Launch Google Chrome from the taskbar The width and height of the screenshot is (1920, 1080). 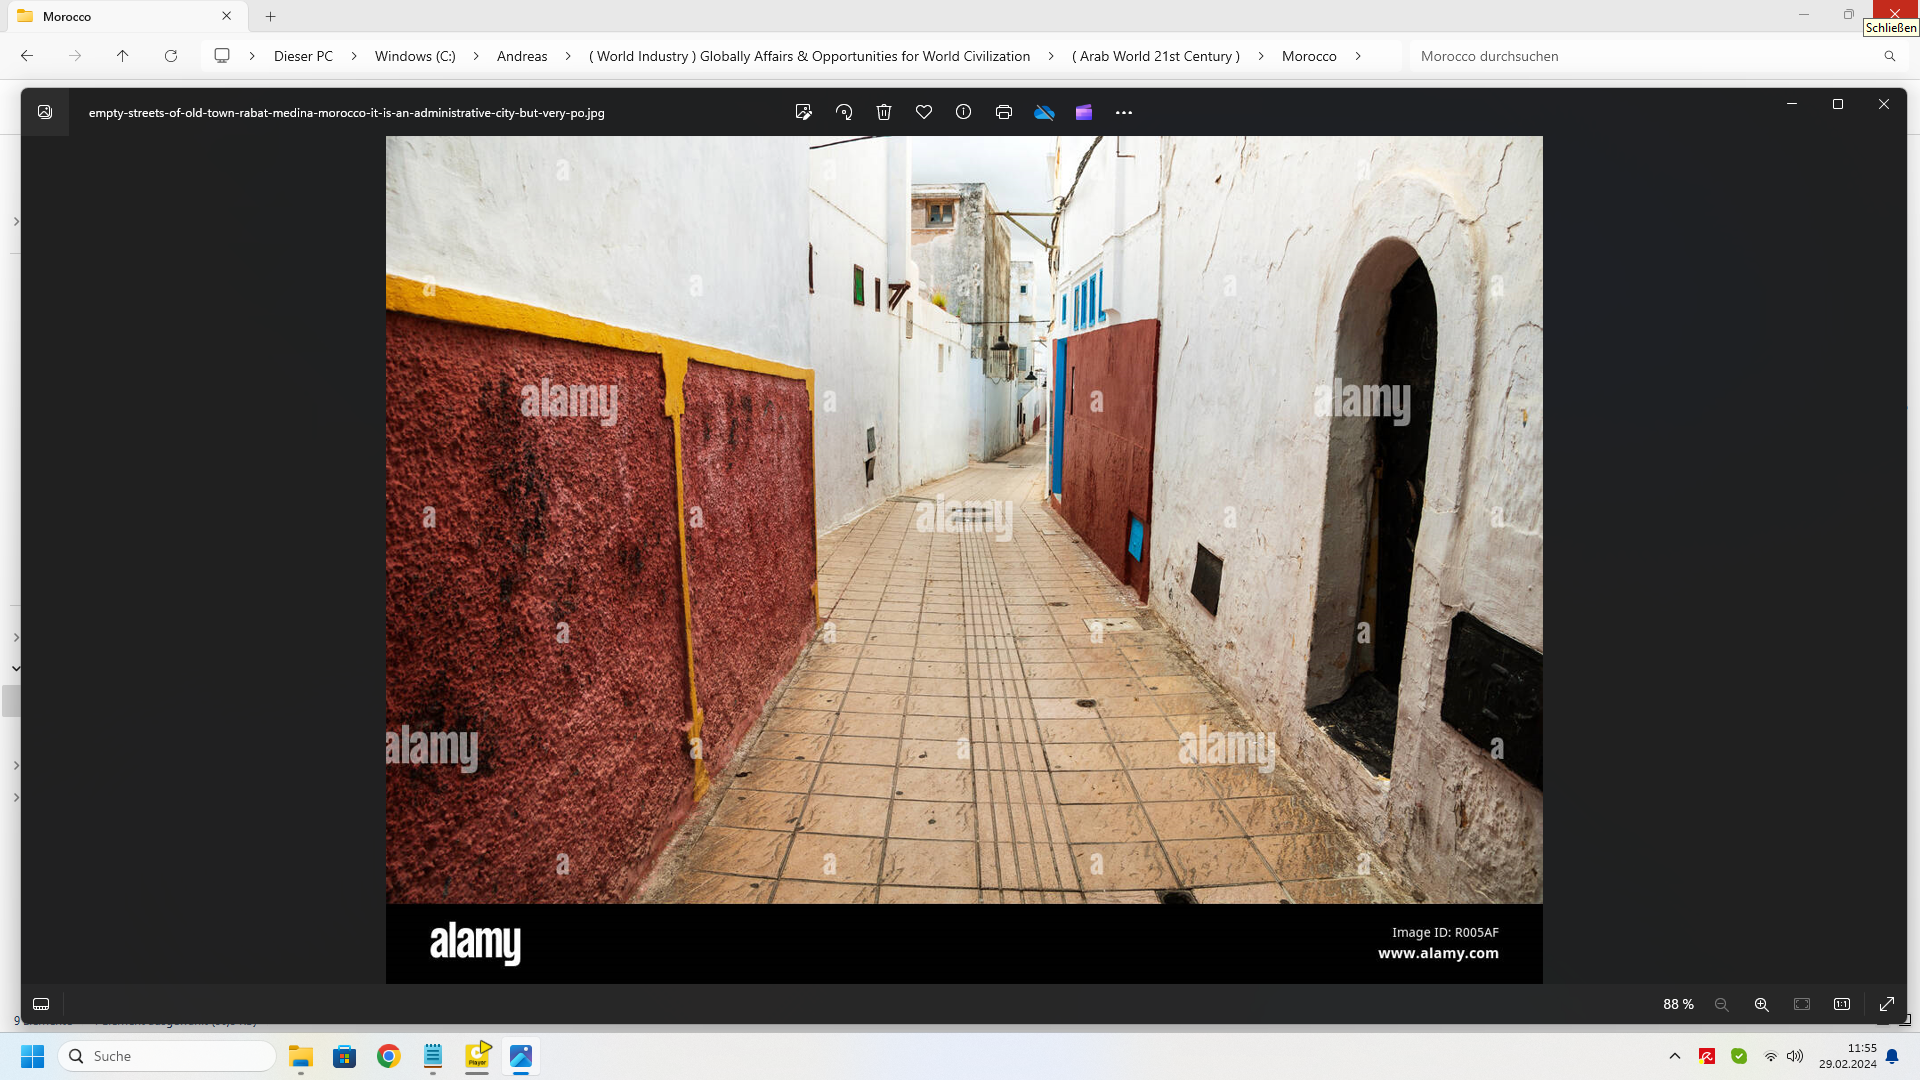click(x=389, y=1056)
